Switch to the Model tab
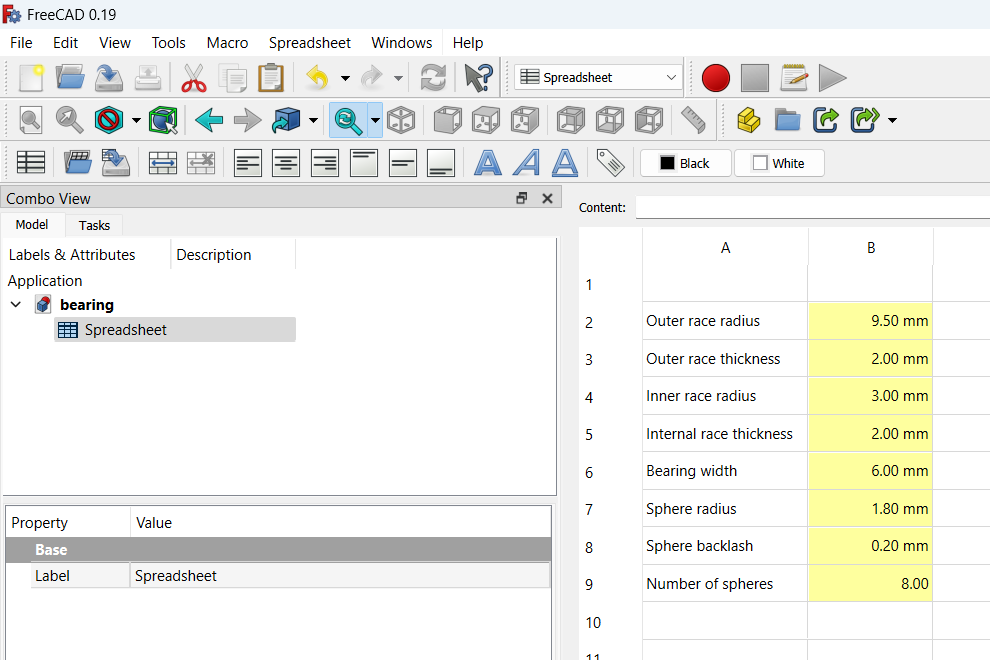This screenshot has width=990, height=660. coord(32,225)
